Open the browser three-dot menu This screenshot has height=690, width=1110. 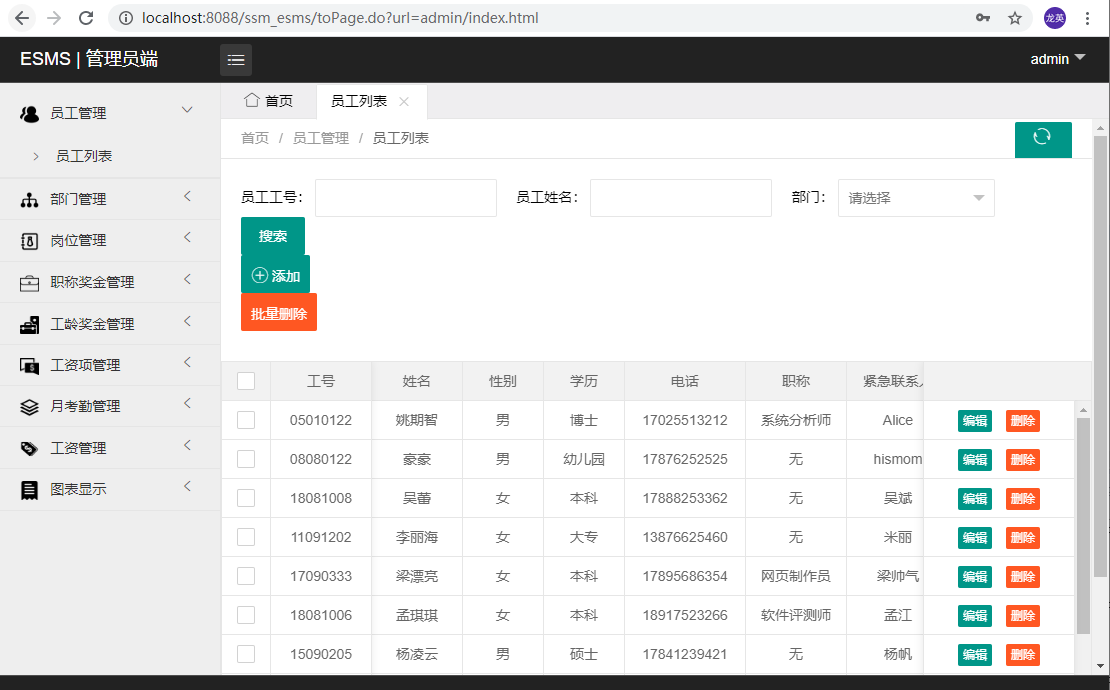tap(1087, 18)
